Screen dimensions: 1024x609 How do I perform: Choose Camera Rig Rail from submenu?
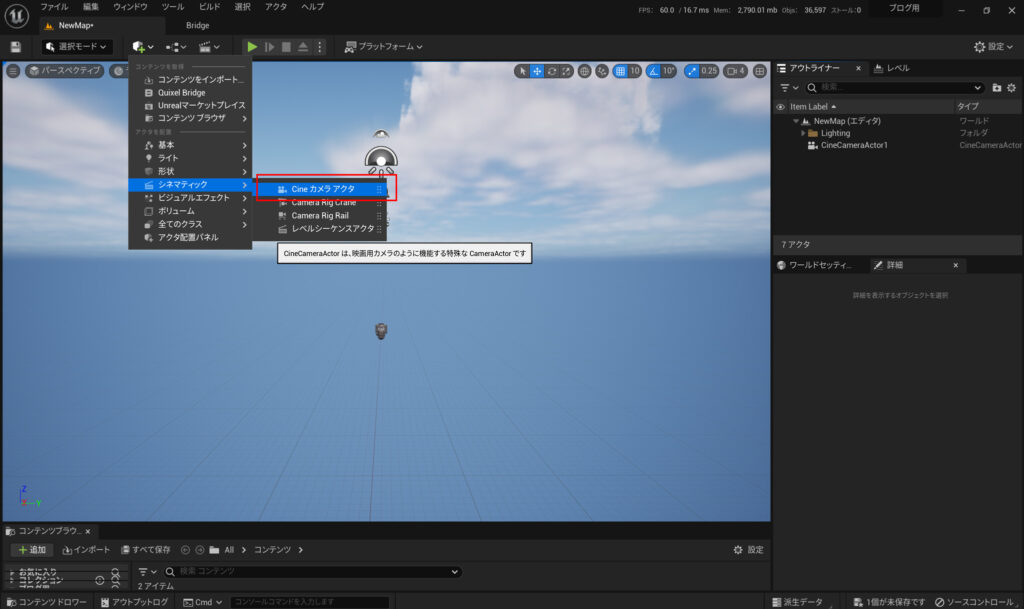[319, 215]
